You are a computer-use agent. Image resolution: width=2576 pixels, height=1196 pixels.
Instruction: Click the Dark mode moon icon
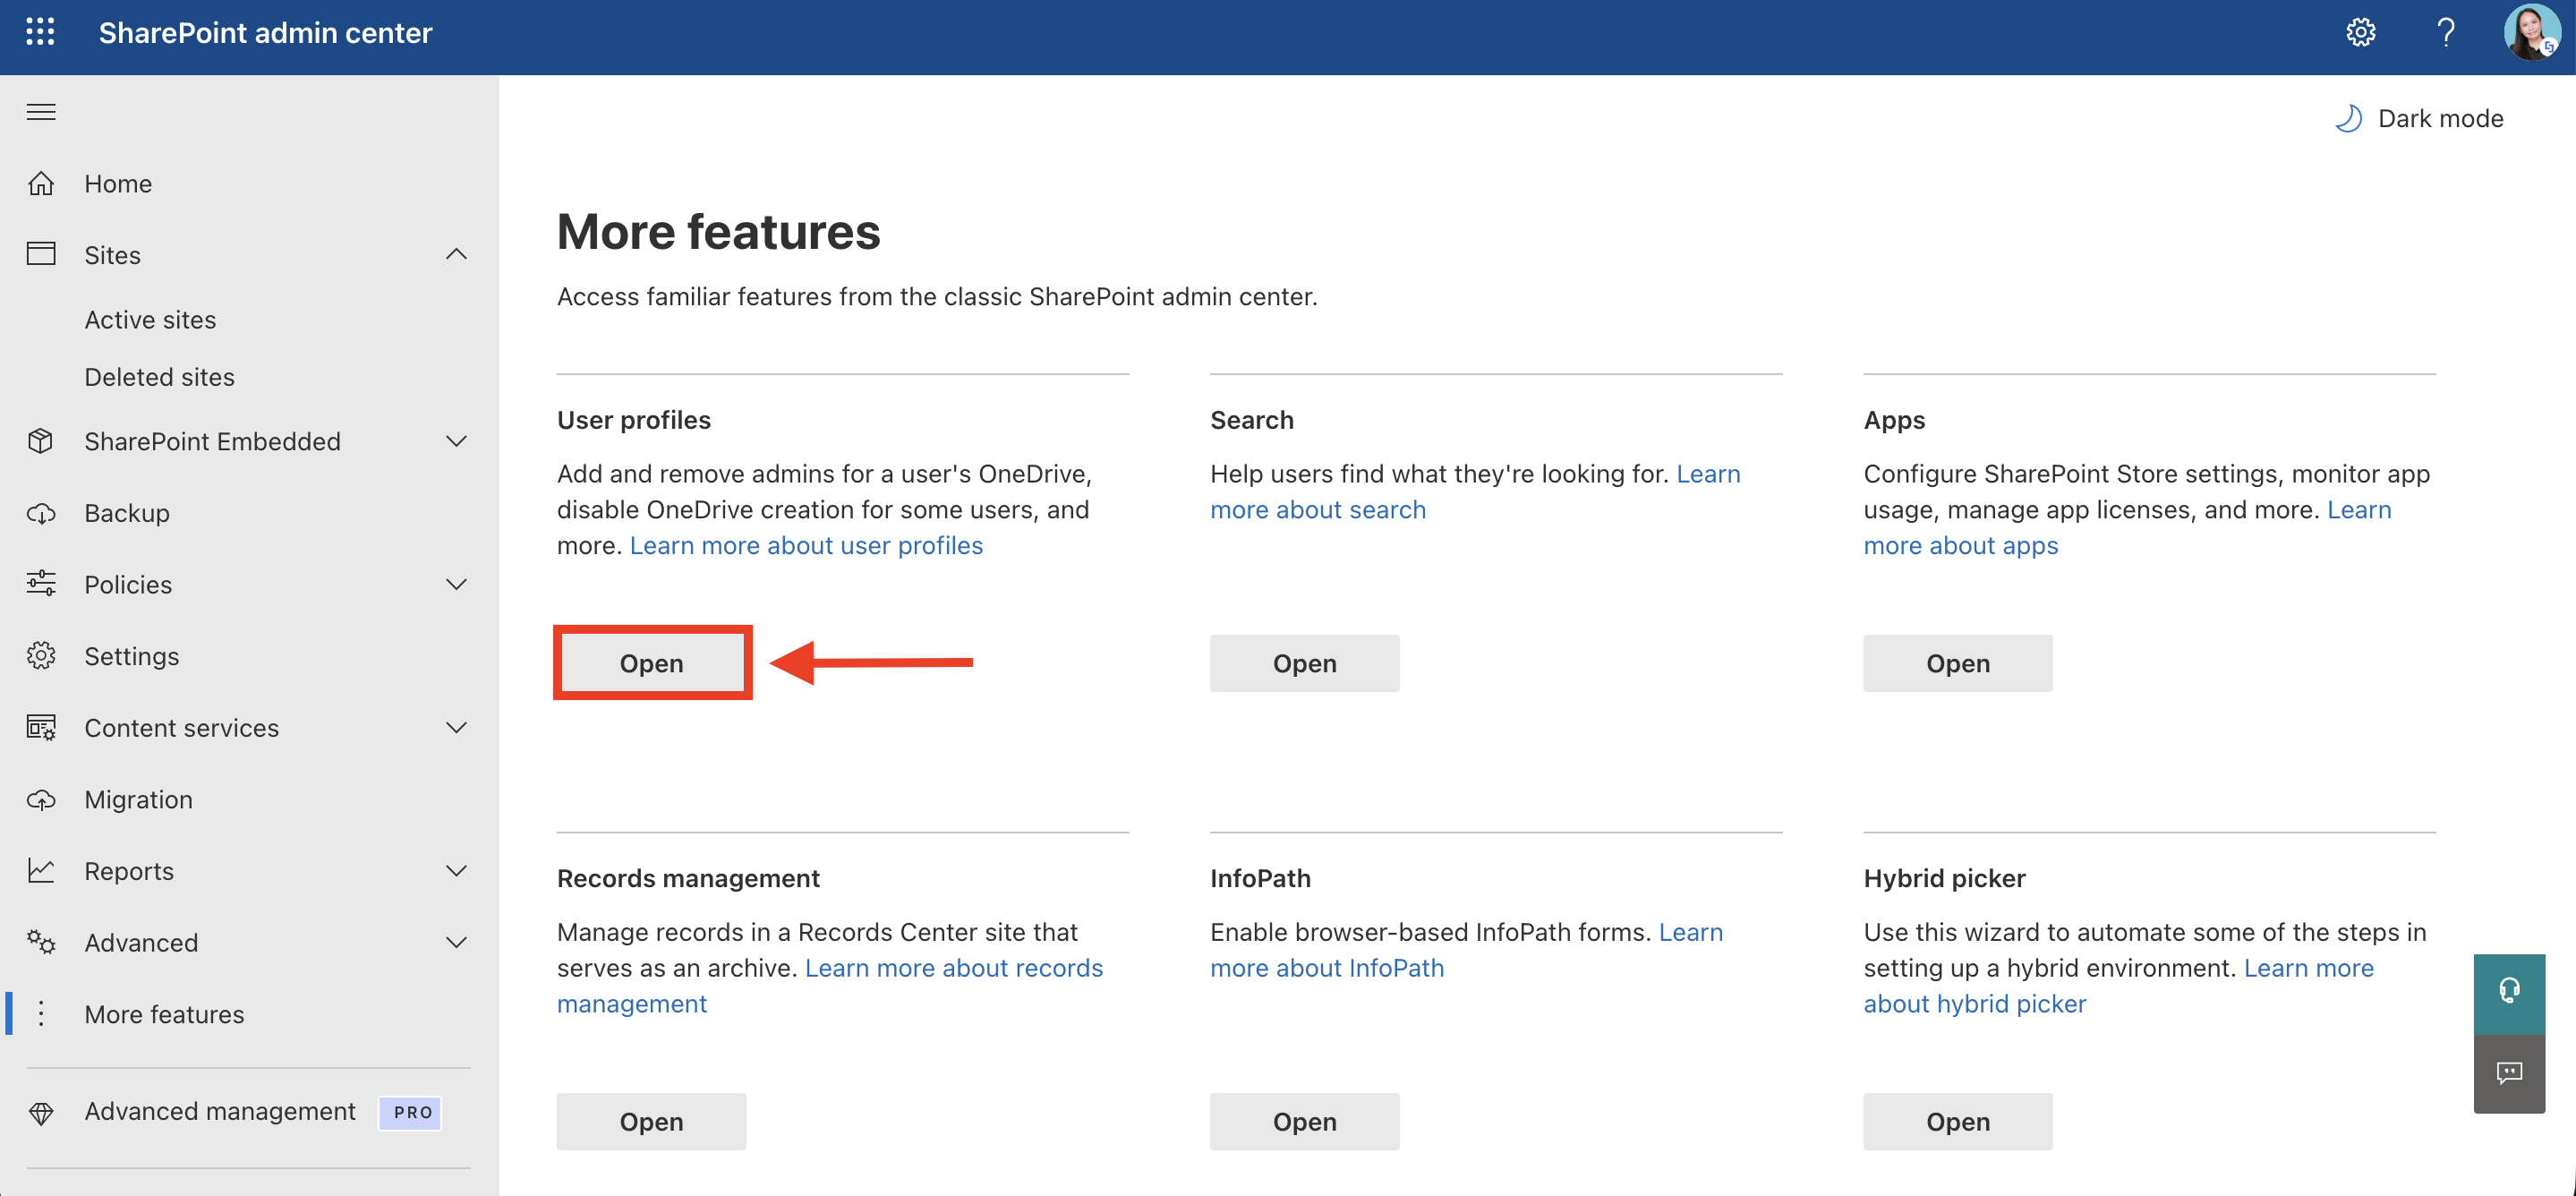click(x=2348, y=118)
